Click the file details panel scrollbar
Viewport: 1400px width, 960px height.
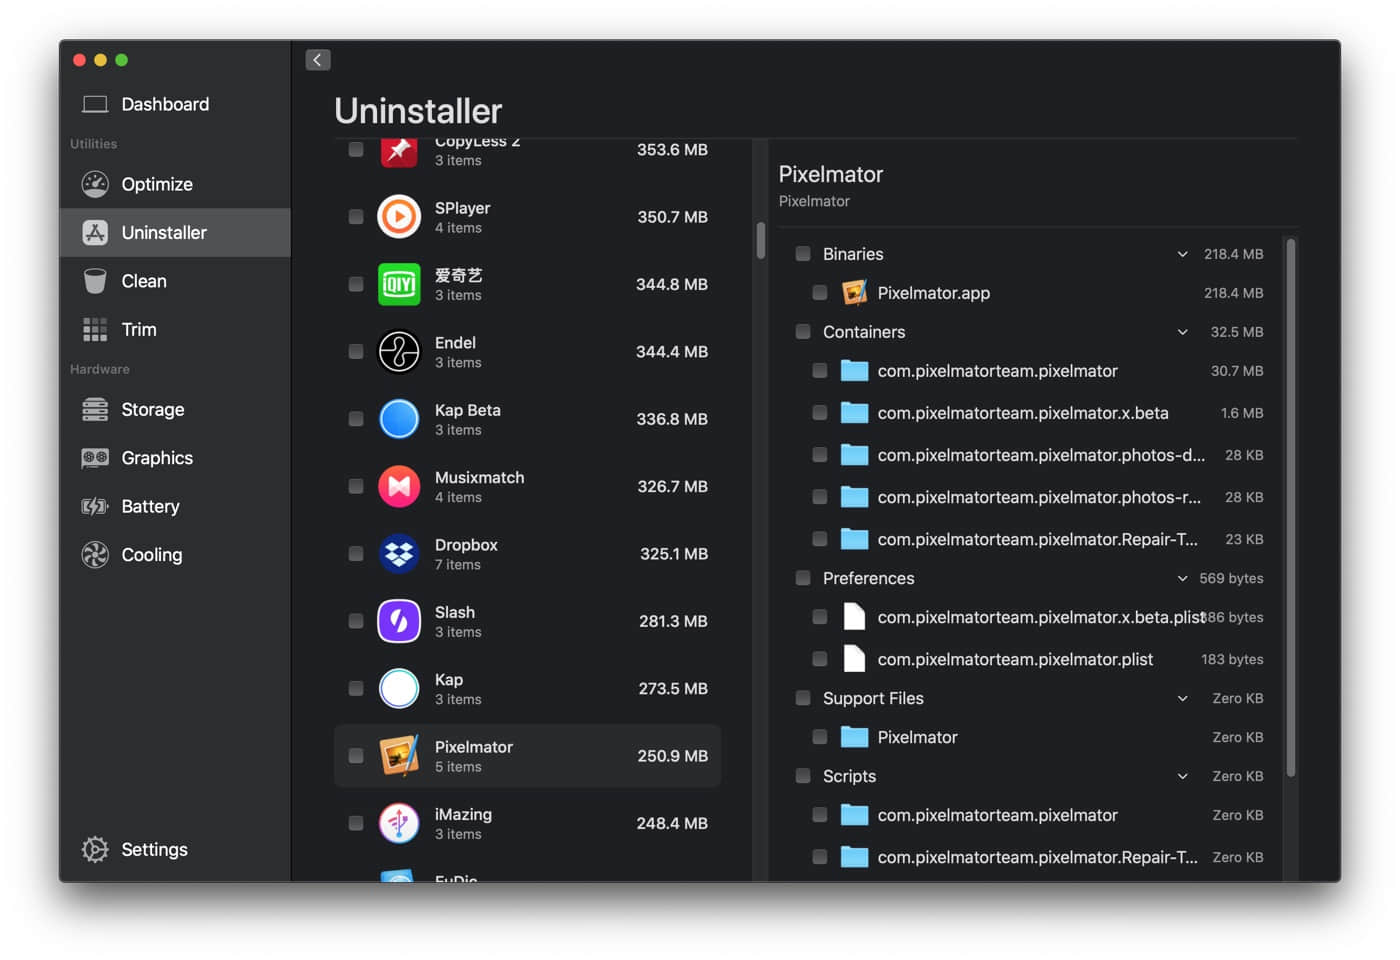tap(1291, 507)
